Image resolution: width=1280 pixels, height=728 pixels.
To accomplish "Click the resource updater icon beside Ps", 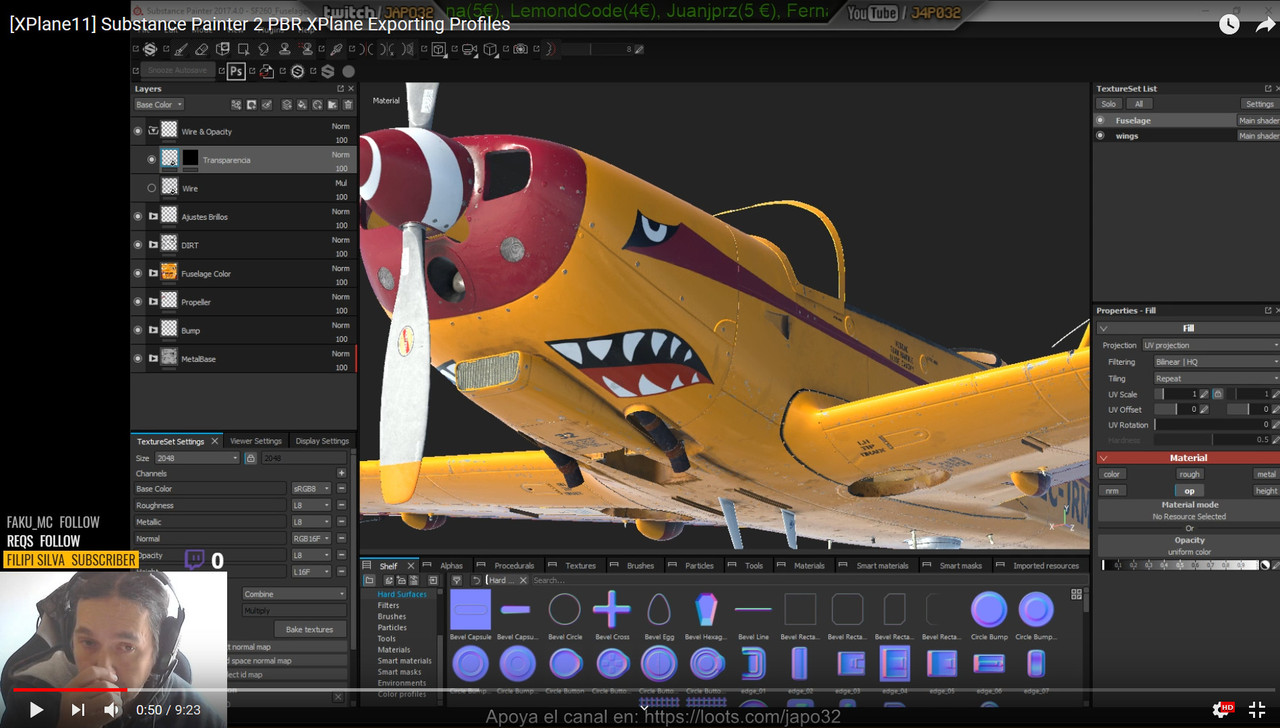I will (267, 71).
